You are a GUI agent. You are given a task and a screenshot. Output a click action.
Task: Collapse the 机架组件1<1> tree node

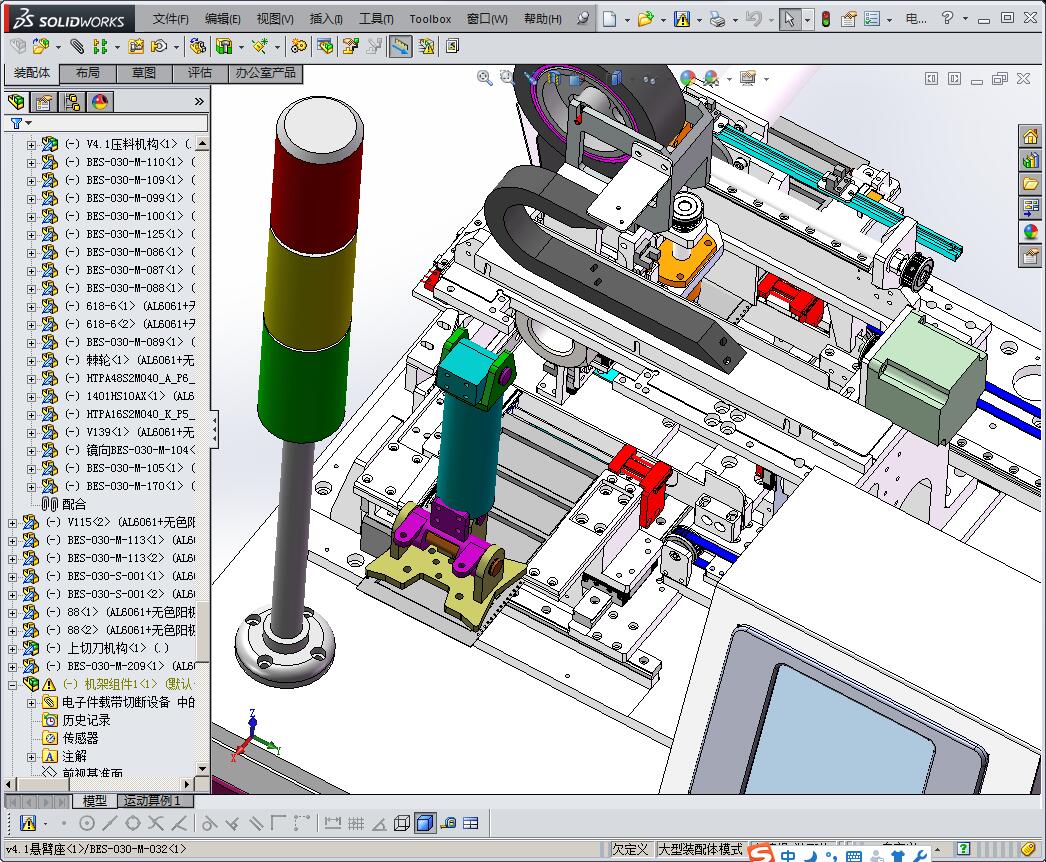click(x=13, y=685)
